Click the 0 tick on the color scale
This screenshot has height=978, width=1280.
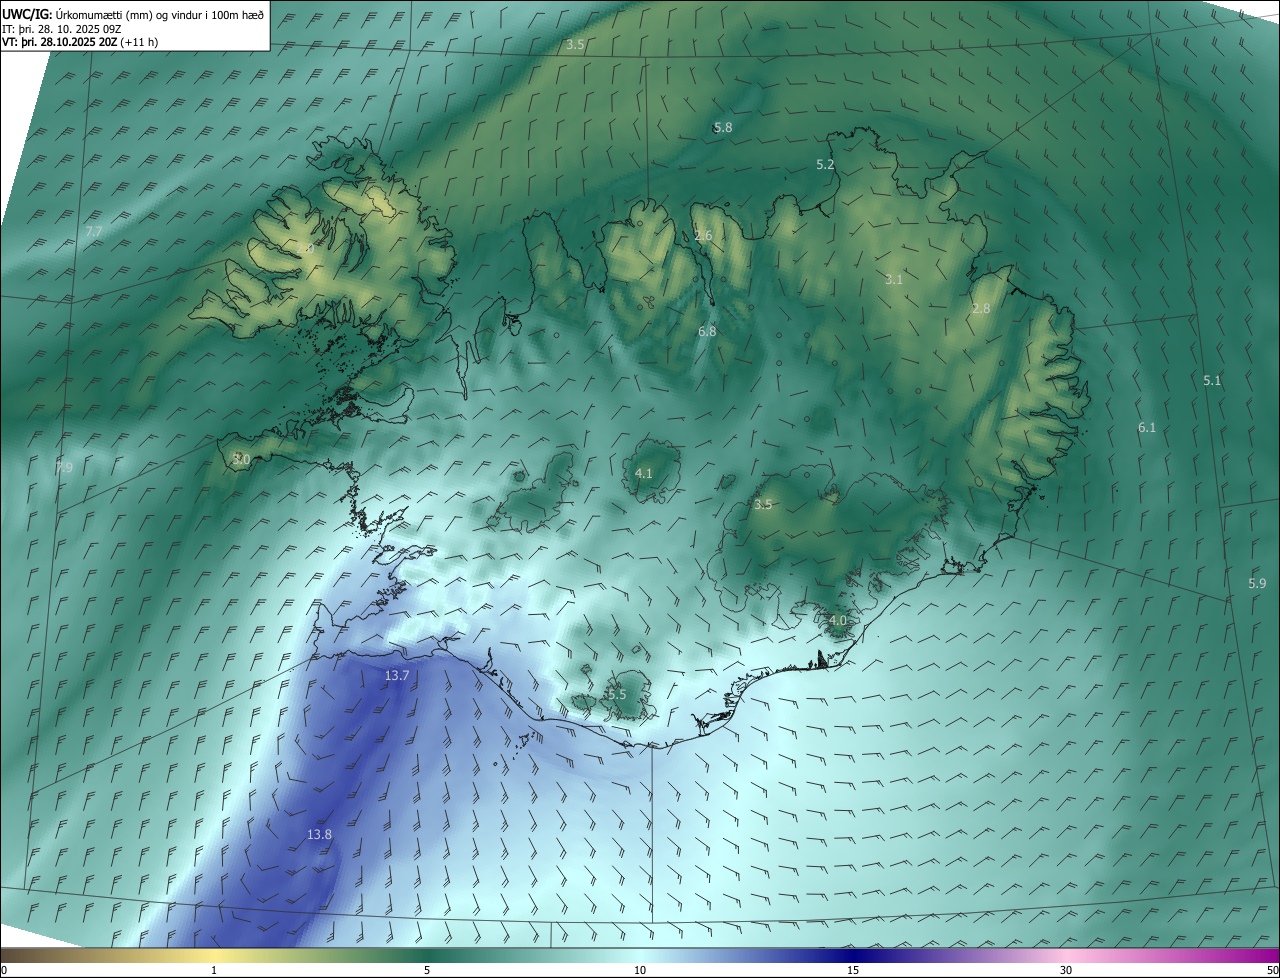point(4,970)
